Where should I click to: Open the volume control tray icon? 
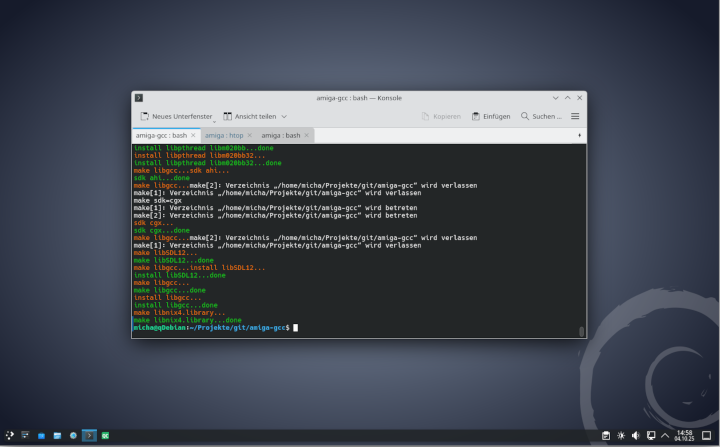click(x=636, y=436)
